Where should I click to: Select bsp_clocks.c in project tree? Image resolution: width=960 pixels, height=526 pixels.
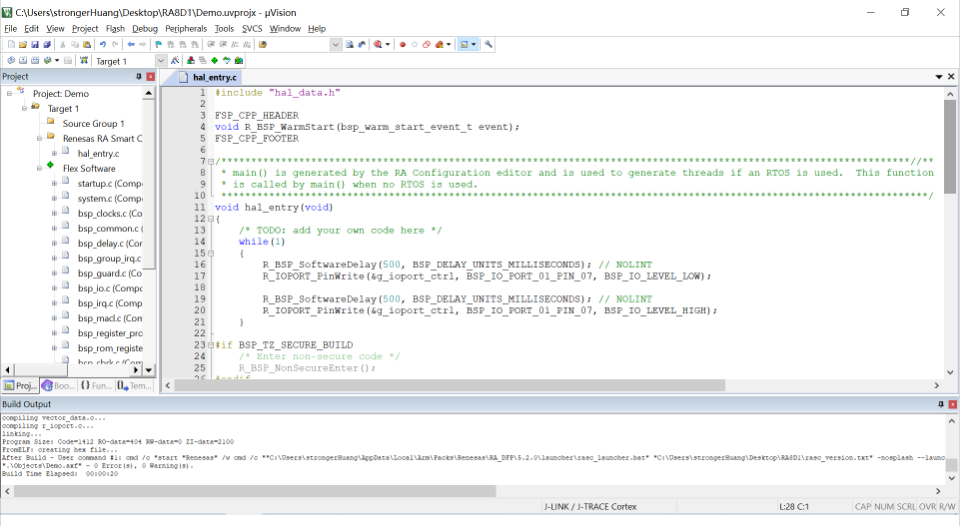pyautogui.click(x=110, y=213)
